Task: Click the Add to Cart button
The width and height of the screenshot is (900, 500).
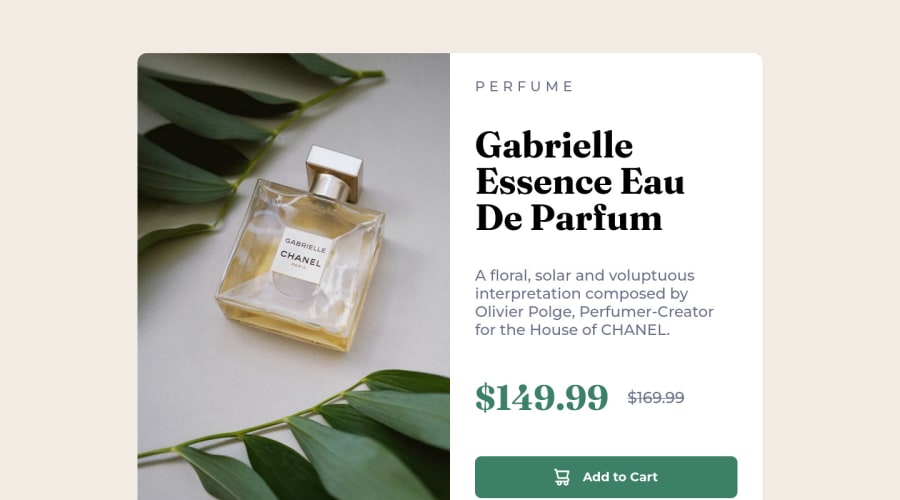Action: (606, 477)
